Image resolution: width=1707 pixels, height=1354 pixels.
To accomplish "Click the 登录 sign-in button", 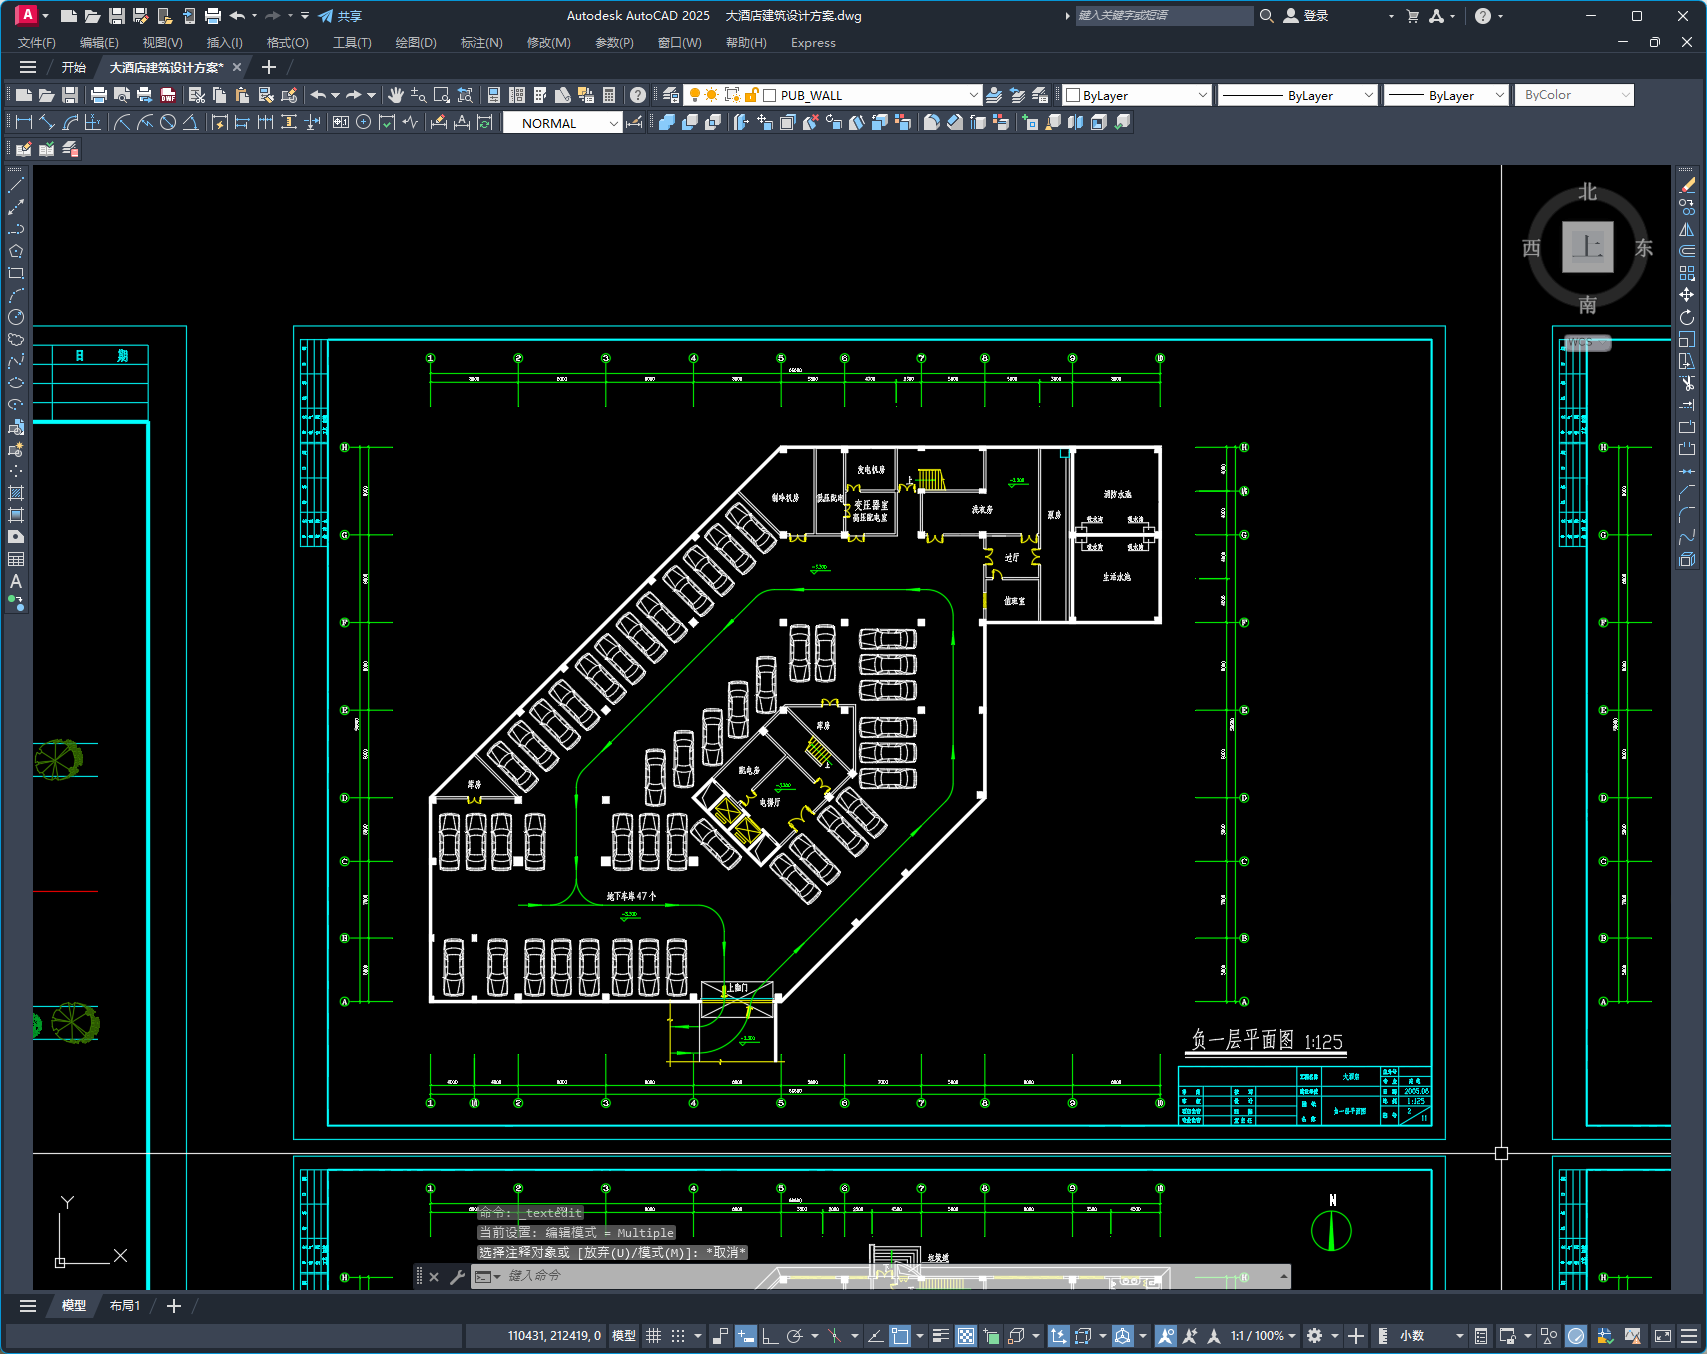I will pyautogui.click(x=1306, y=16).
